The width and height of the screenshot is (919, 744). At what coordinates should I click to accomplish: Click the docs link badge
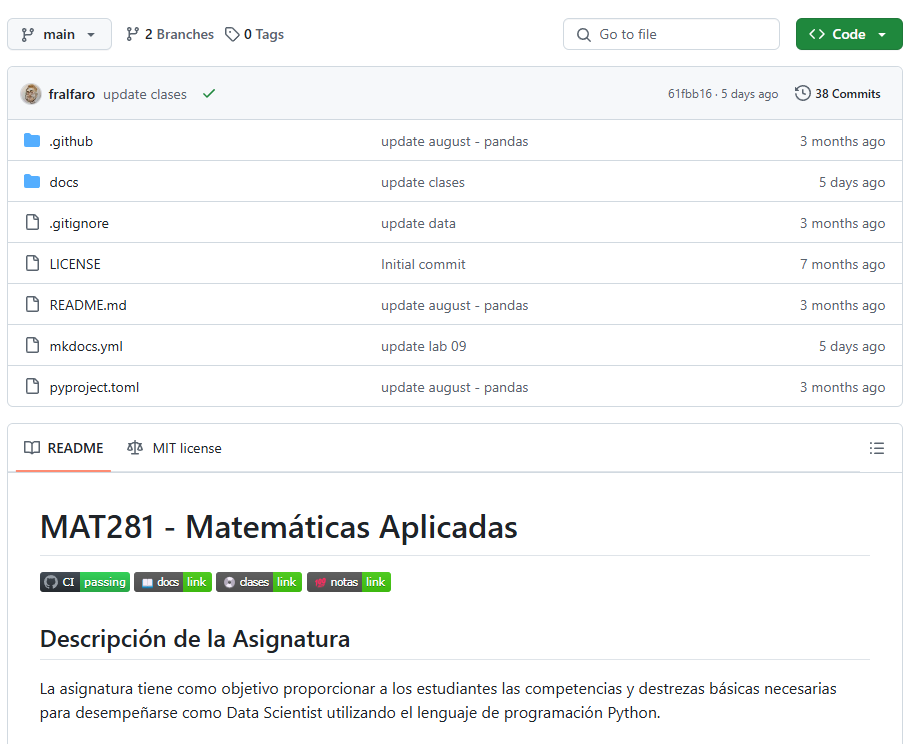click(173, 582)
